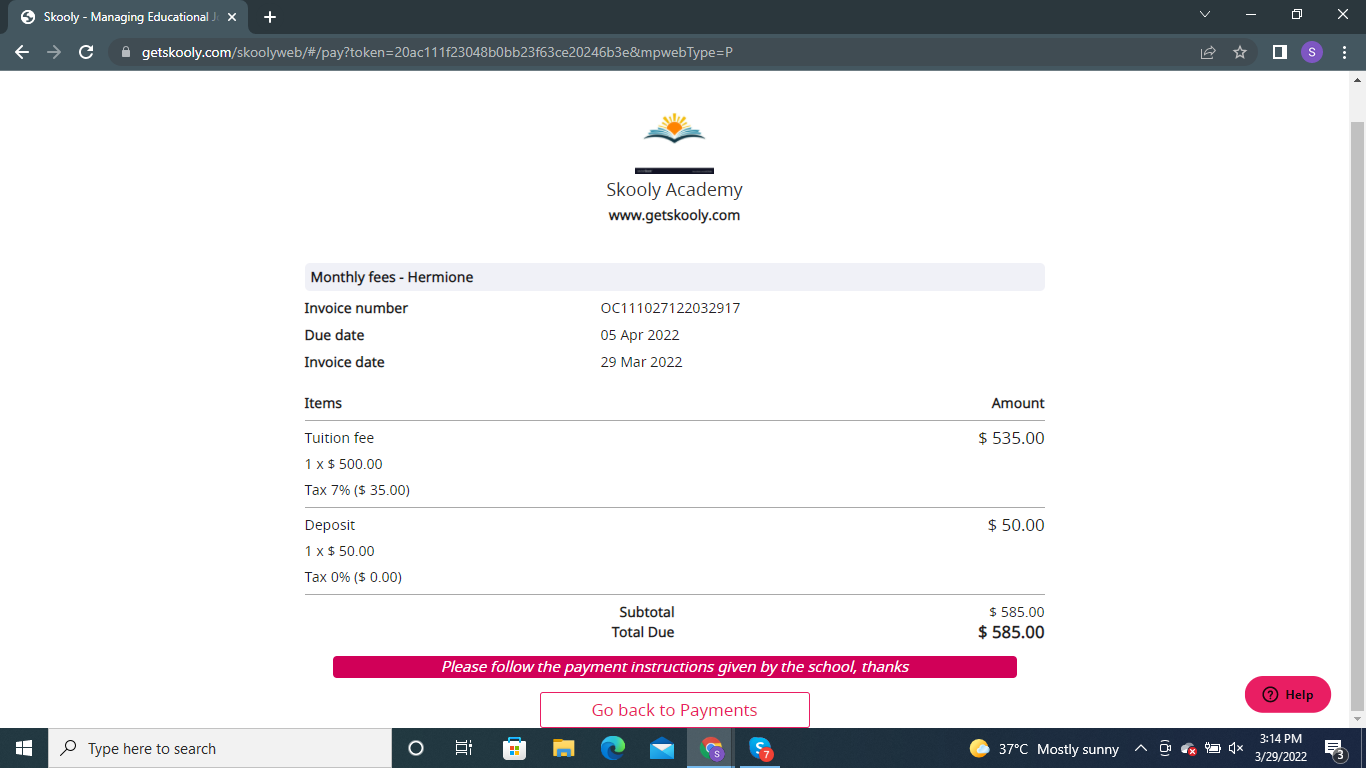Image resolution: width=1366 pixels, height=768 pixels.
Task: Open Skype from taskbar
Action: point(760,748)
